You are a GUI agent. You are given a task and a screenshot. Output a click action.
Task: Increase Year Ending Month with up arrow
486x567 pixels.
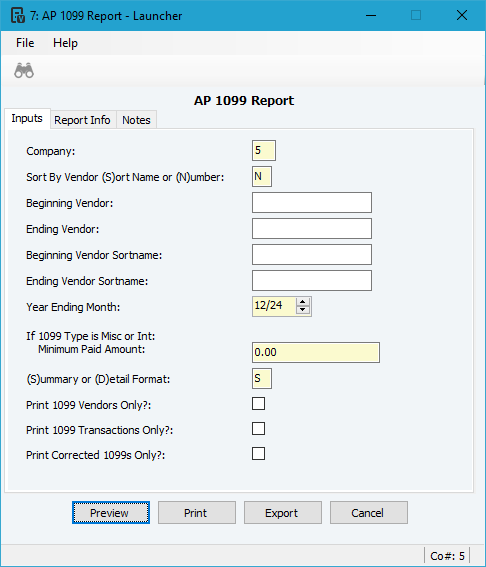click(x=303, y=302)
